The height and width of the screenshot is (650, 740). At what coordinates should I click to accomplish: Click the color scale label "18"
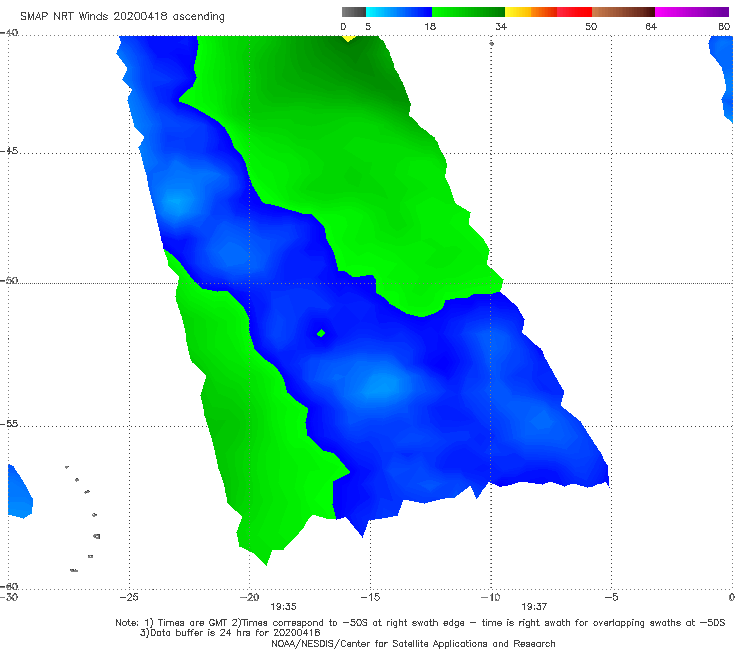click(430, 26)
